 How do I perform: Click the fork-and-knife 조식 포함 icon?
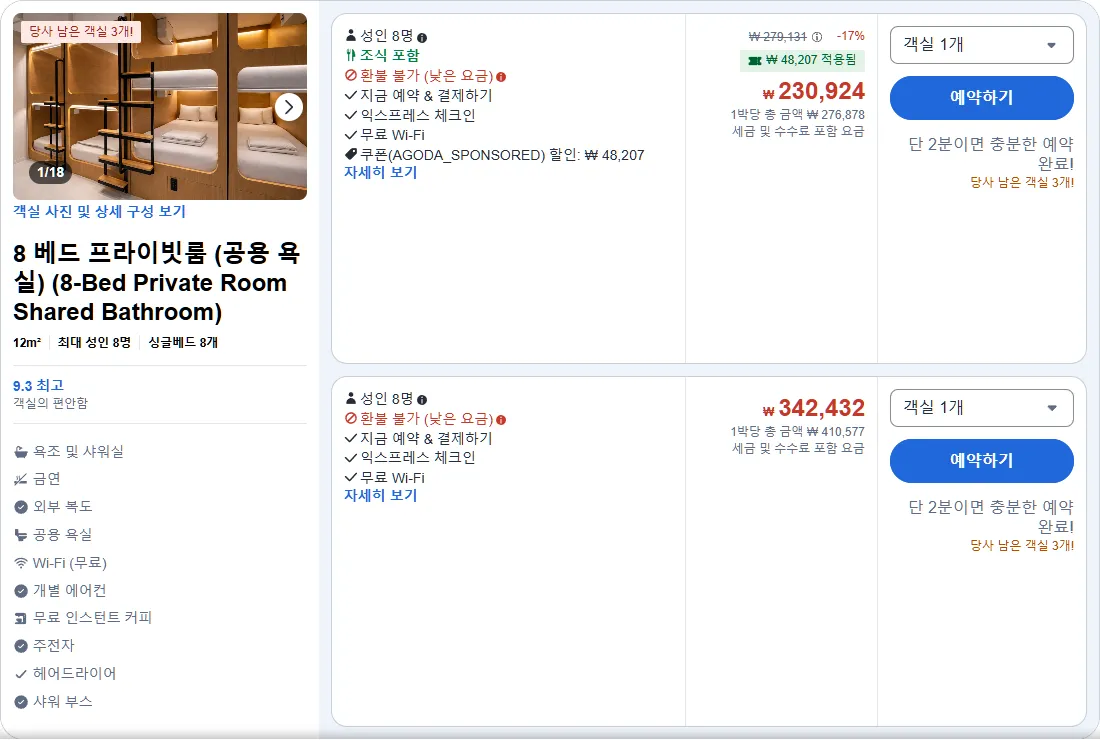[x=351, y=55]
